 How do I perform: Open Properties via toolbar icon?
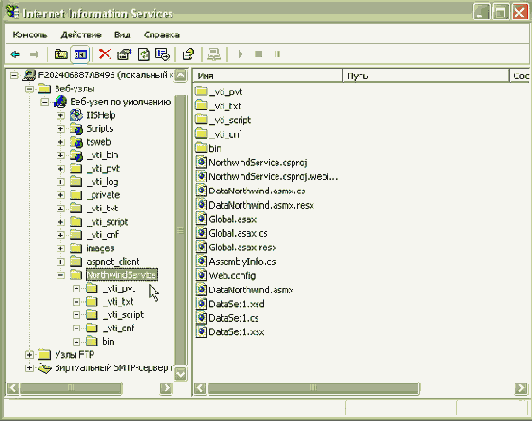[x=124, y=54]
